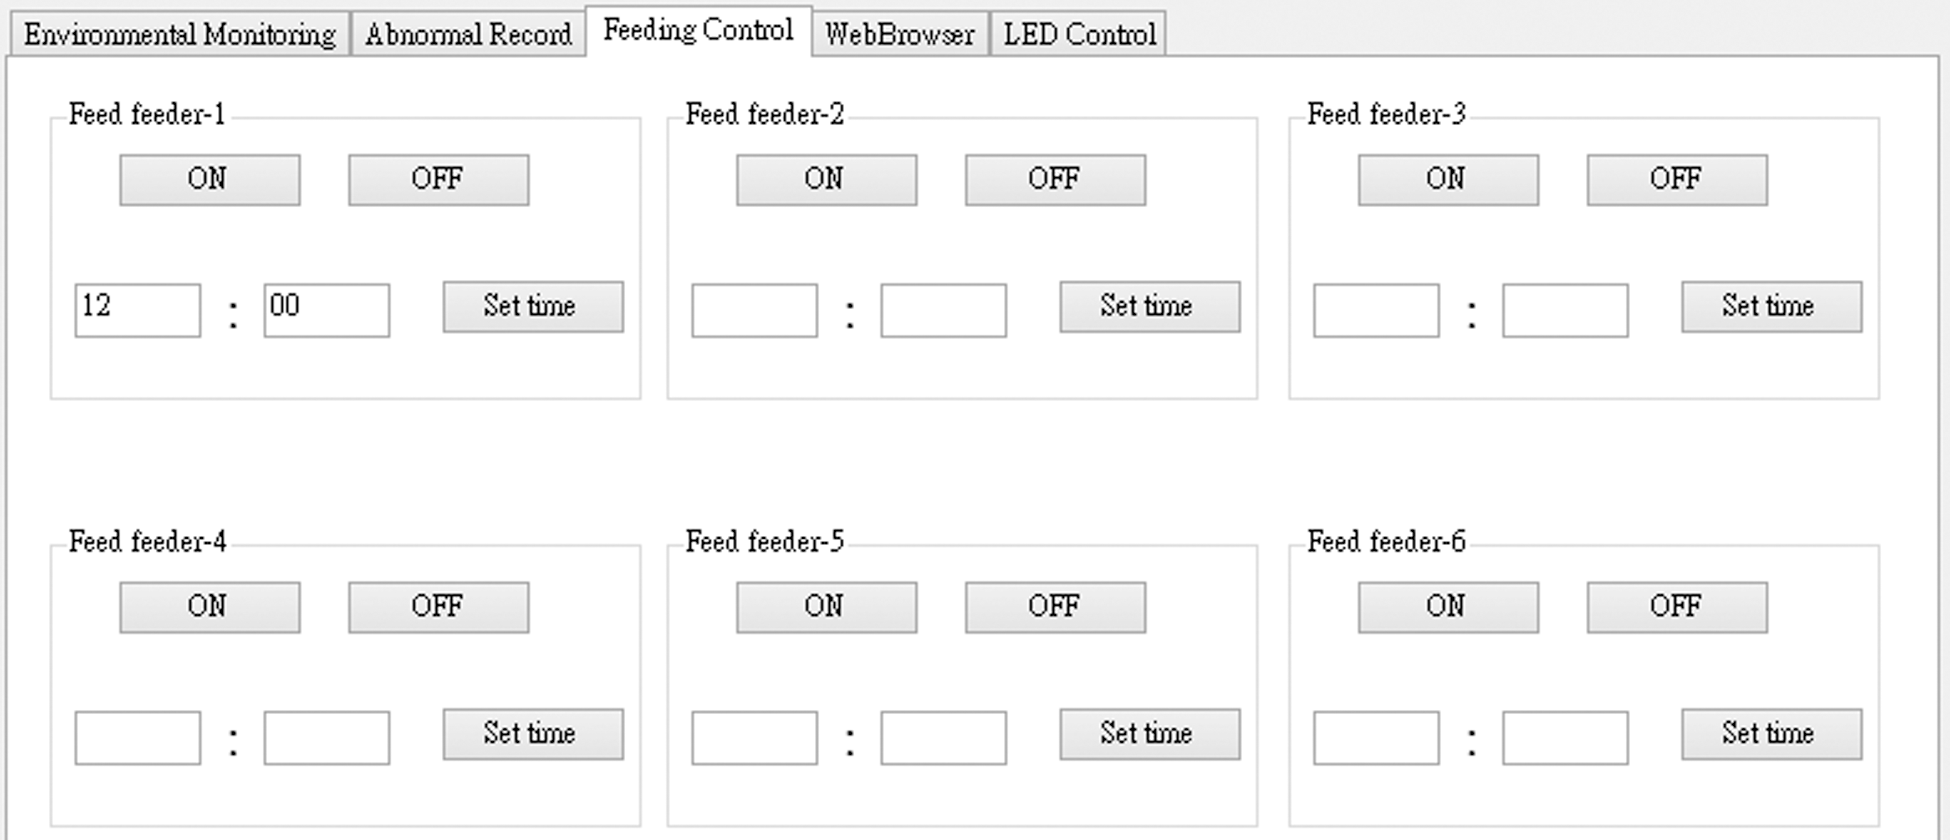
Task: Turn ON Feed feeder-1
Action: click(209, 180)
